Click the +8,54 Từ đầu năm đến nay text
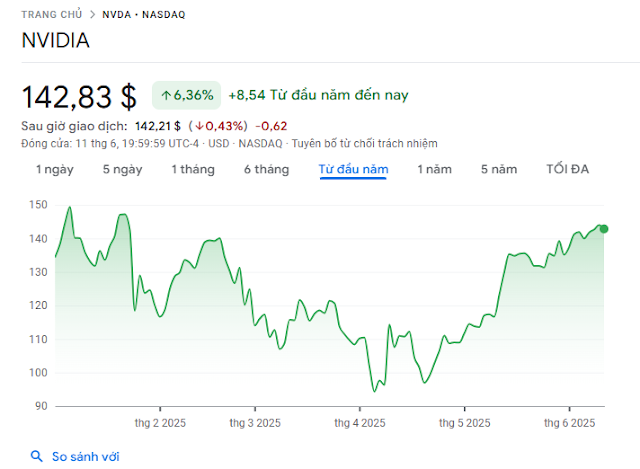Viewport: 640px width, 469px height. click(x=318, y=95)
